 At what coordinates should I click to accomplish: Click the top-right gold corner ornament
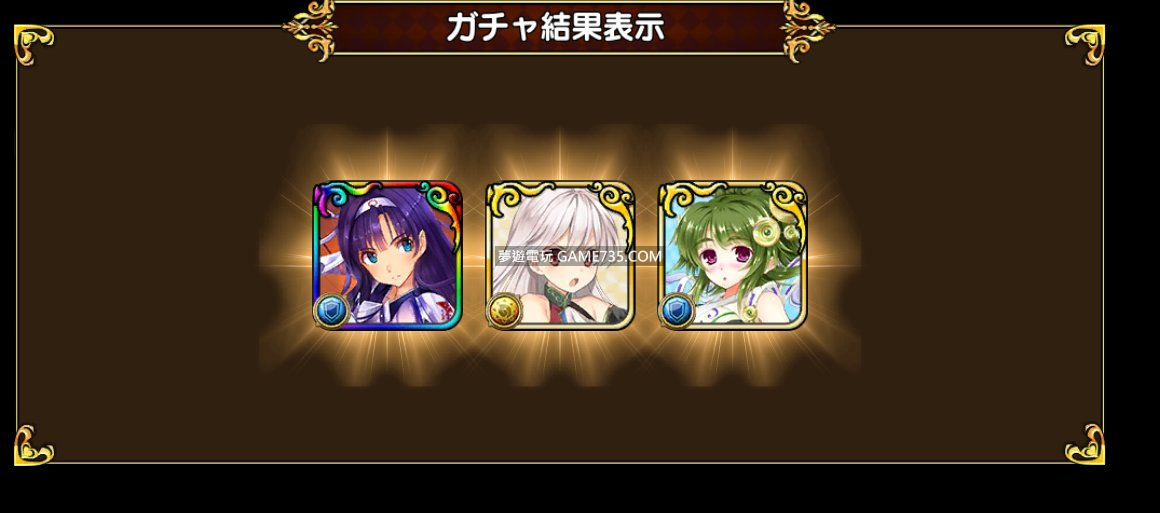tap(1085, 43)
